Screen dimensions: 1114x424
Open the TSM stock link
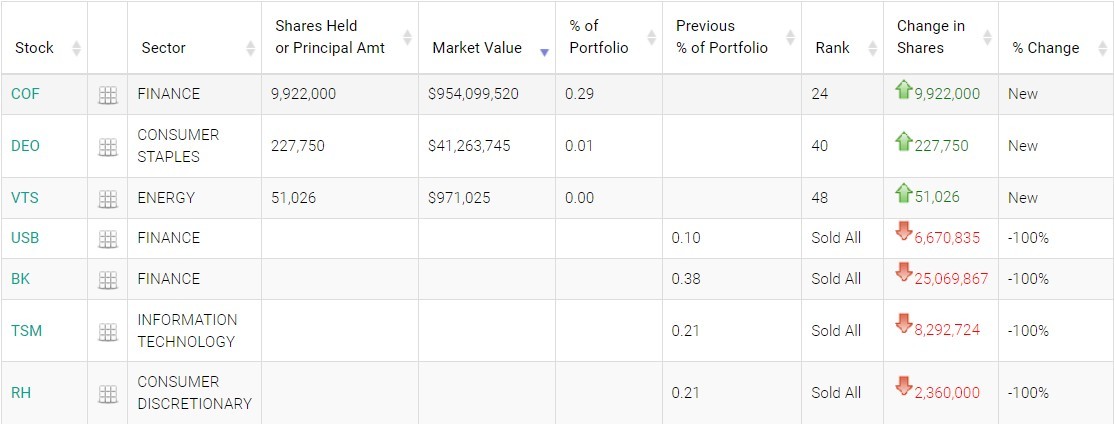tap(26, 331)
